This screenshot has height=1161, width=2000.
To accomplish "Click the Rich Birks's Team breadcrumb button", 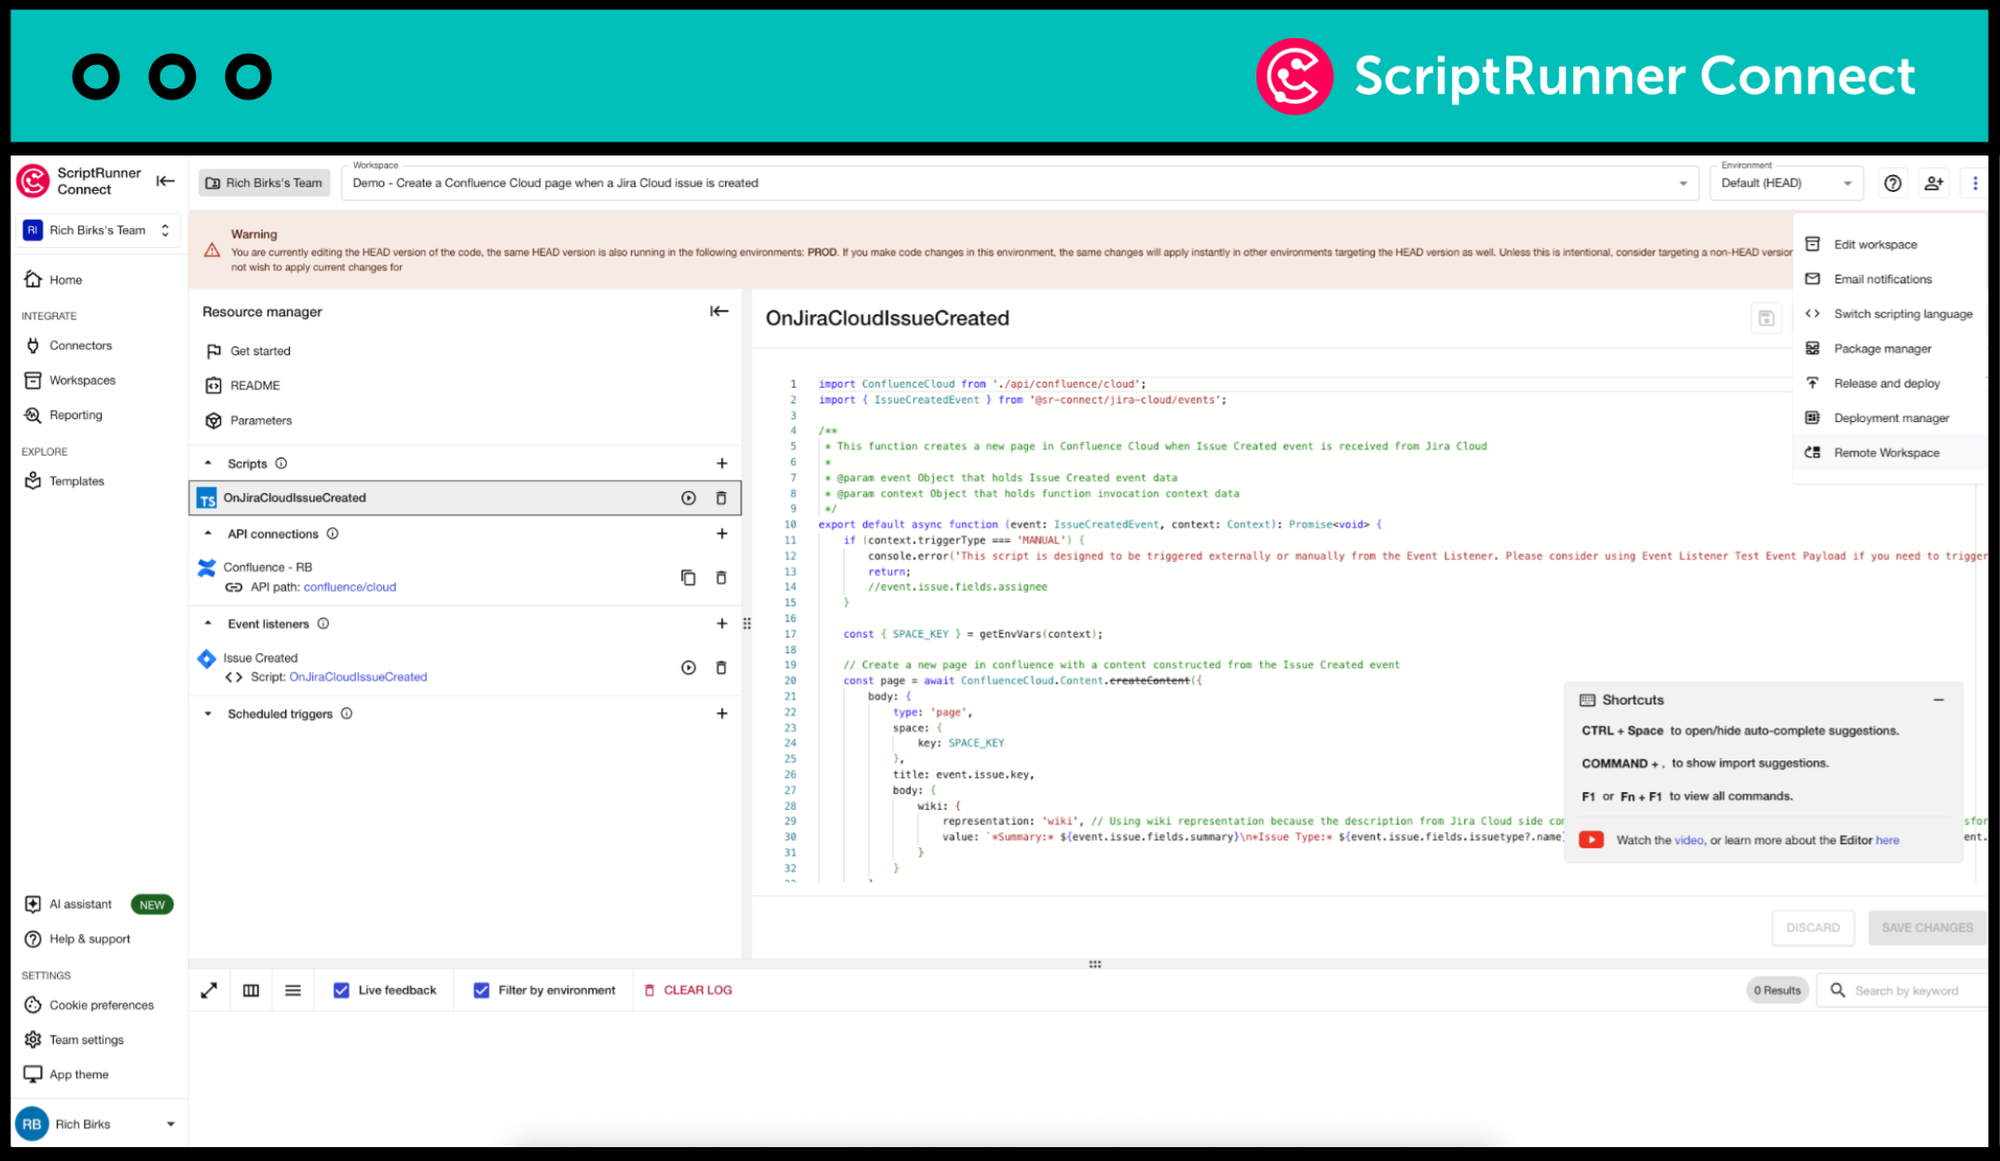I will pos(264,183).
